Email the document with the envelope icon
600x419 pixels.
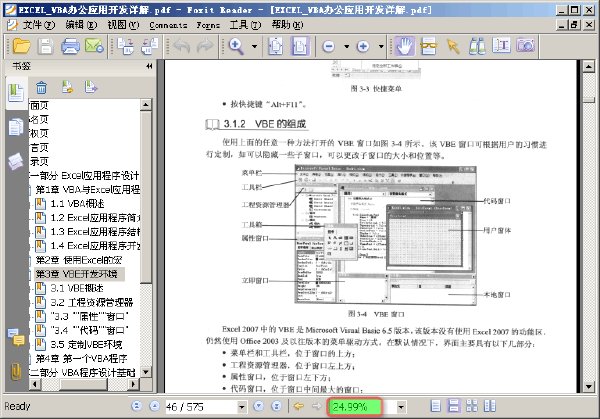94,46
